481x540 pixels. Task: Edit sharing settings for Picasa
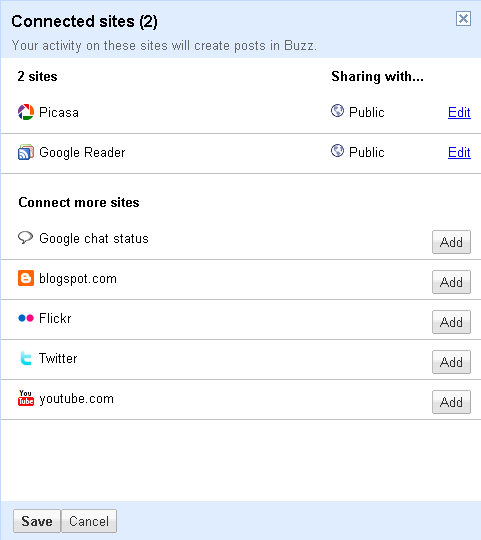tap(459, 112)
